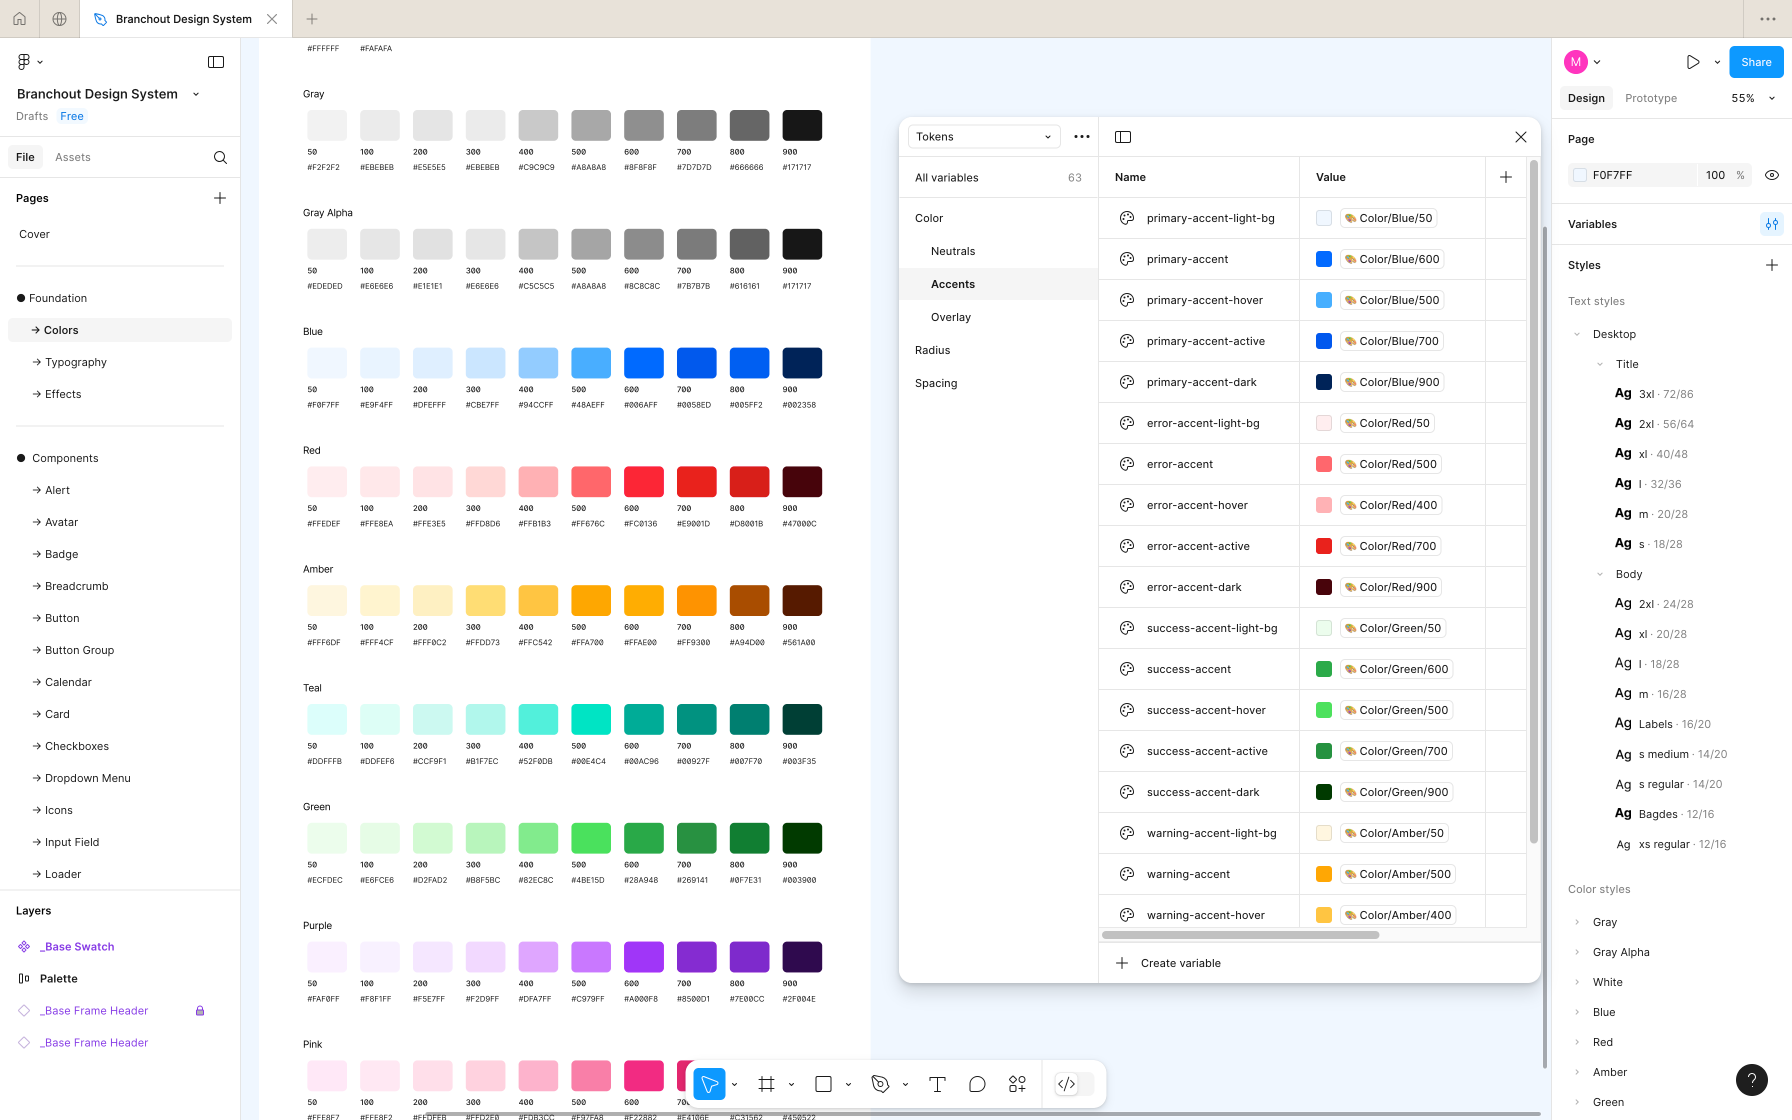The image size is (1792, 1120).
Task: Open the Tokens collection dropdown
Action: pyautogui.click(x=983, y=136)
